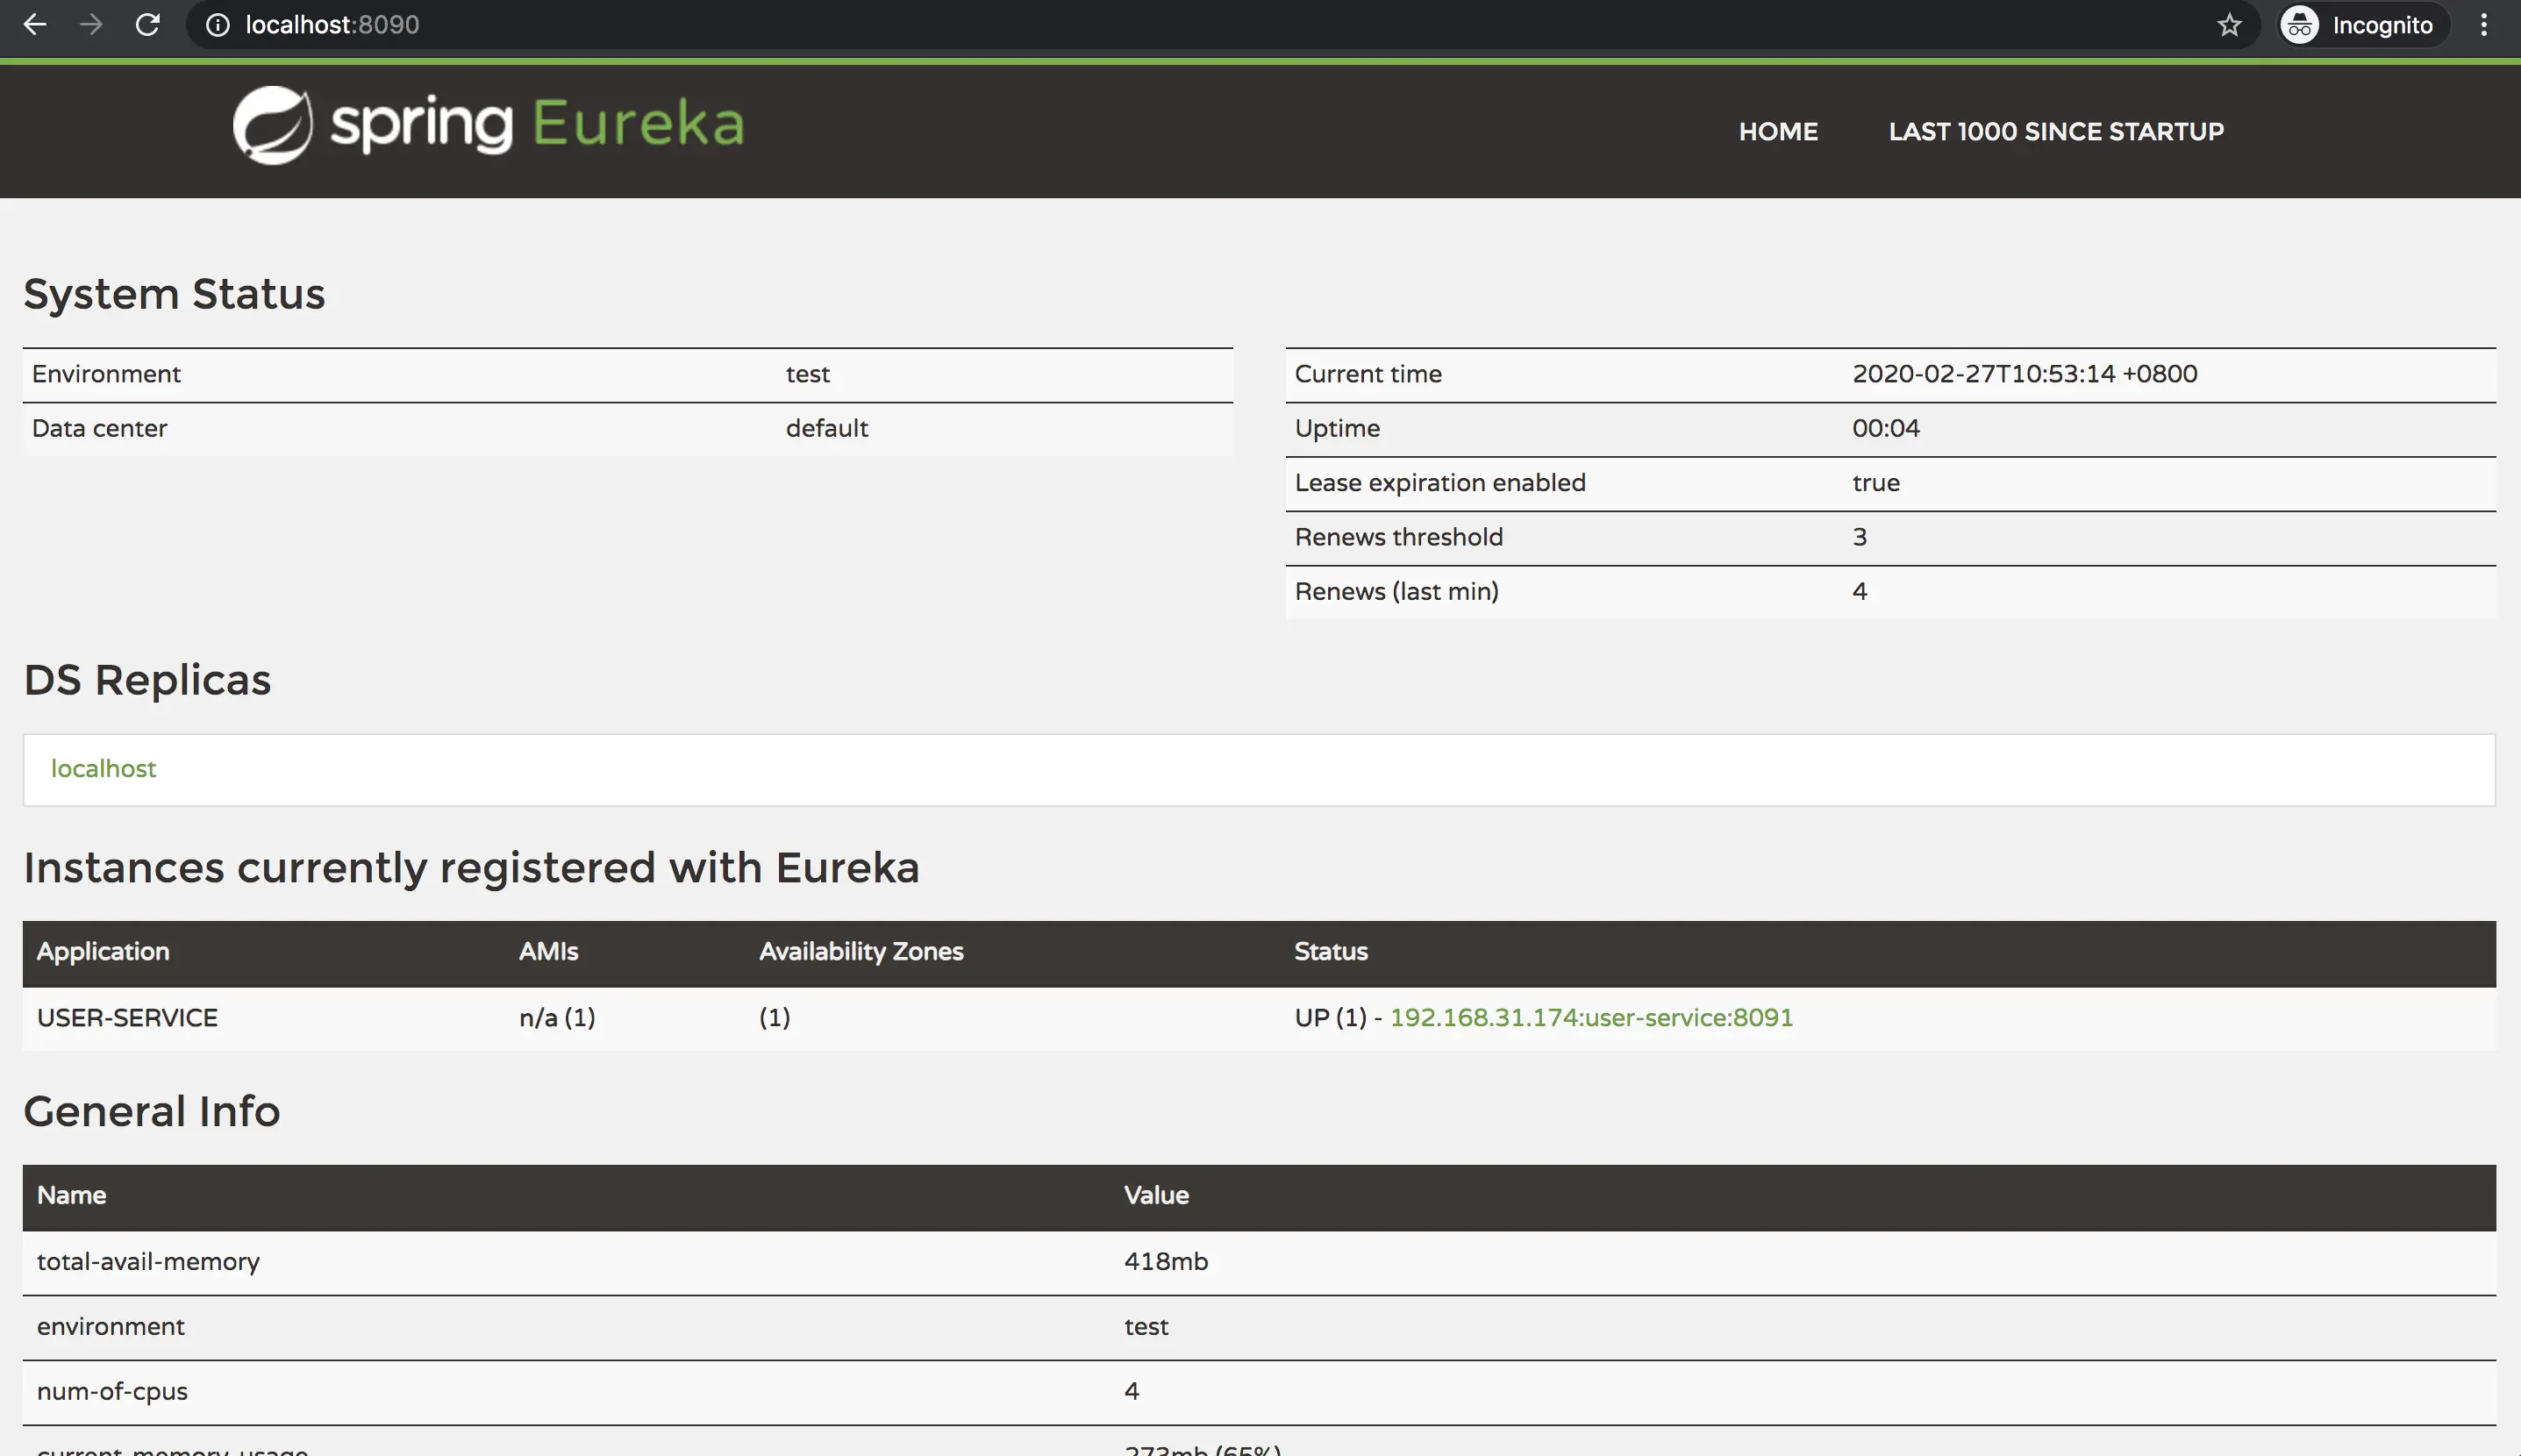The width and height of the screenshot is (2521, 1456).
Task: Click the USER-SERVICE application cell
Action: coord(127,1017)
